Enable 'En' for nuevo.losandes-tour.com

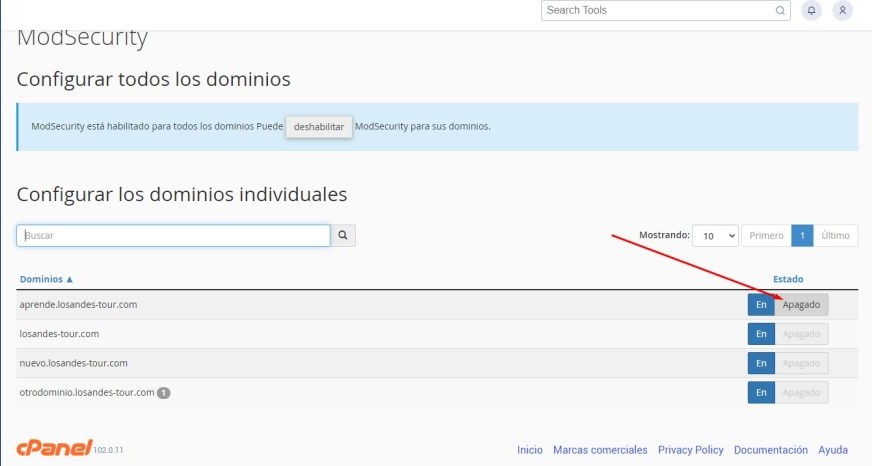[x=760, y=363]
